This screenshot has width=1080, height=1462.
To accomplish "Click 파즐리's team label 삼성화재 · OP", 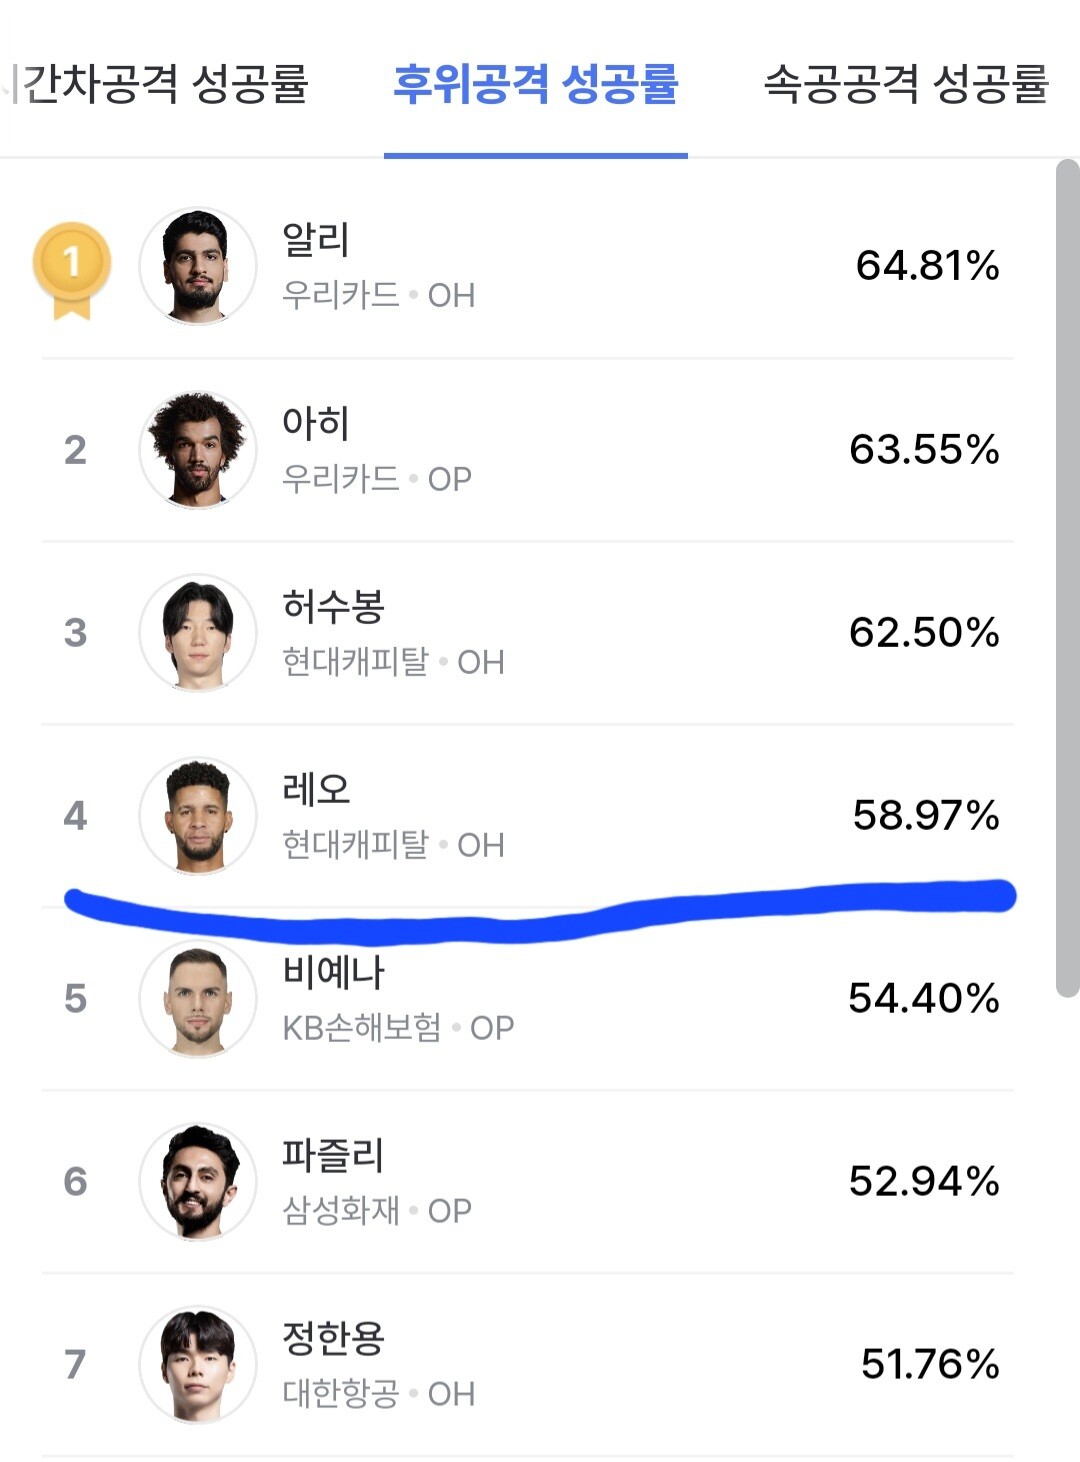I will (376, 1211).
